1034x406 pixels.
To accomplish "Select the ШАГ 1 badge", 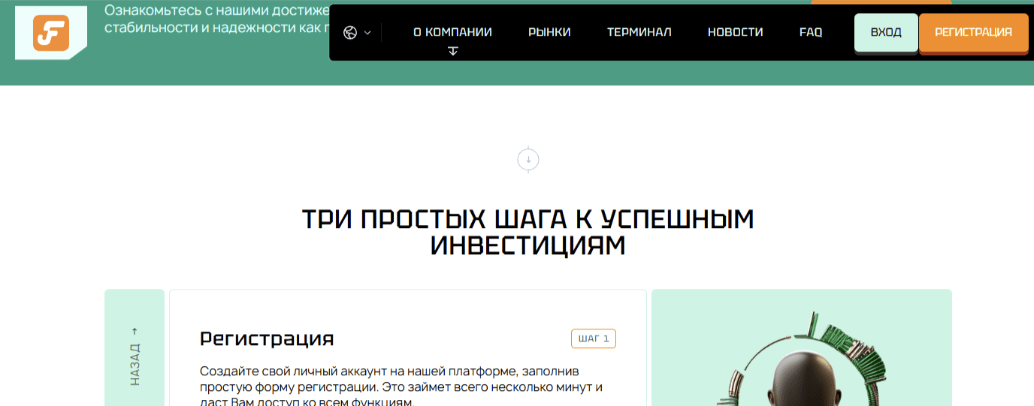I will click(593, 339).
